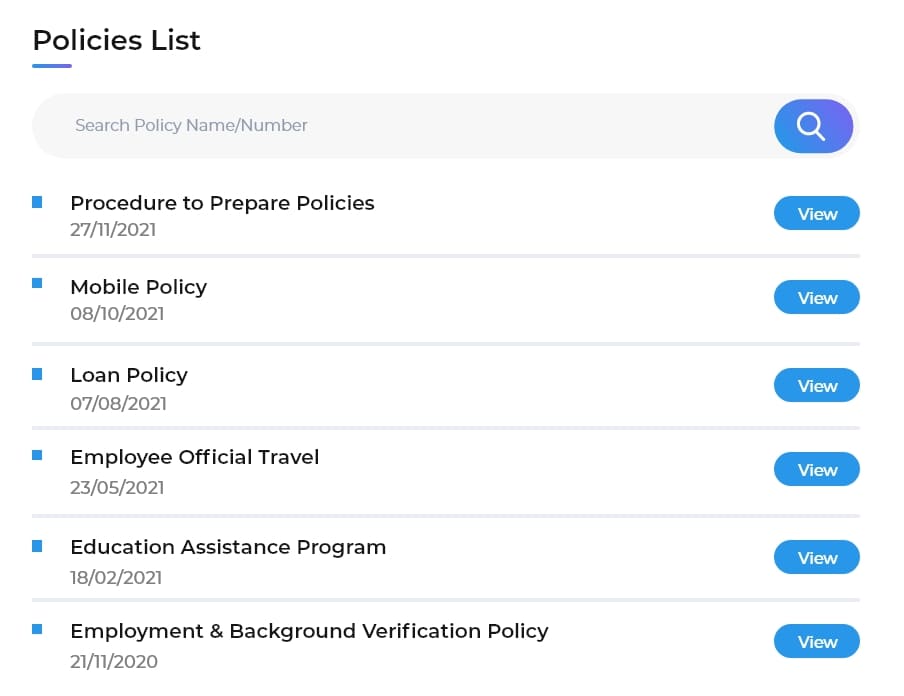Click the blue bullet next to Mobile Policy
Screen dimensions: 904x696
point(37,284)
